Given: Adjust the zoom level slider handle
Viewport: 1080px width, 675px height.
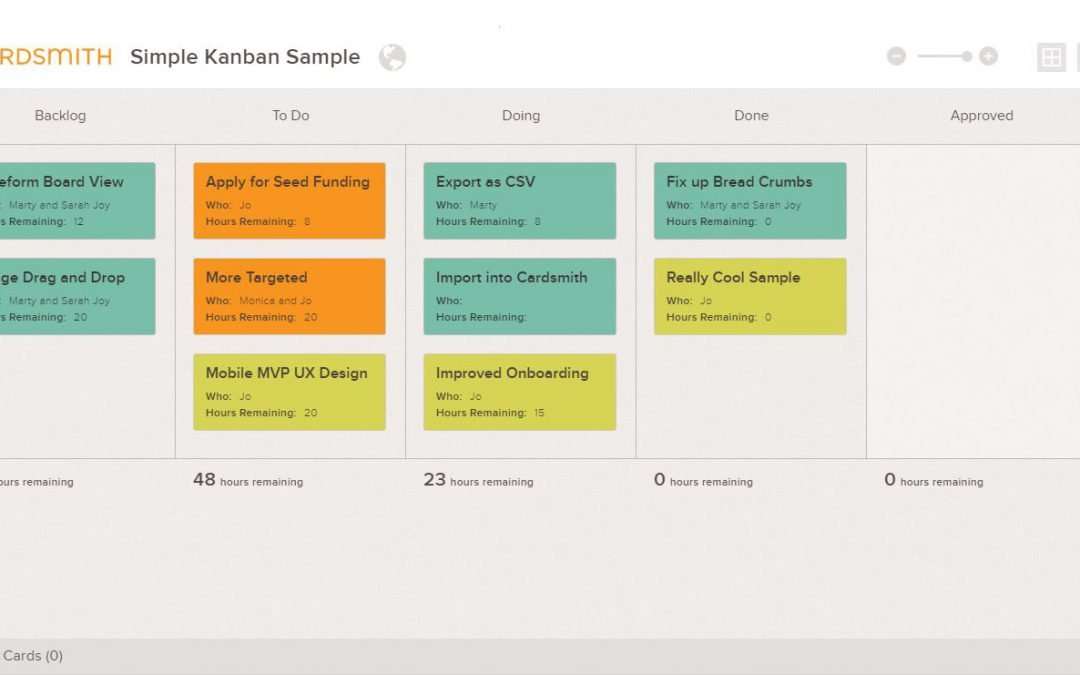Looking at the screenshot, I should 967,56.
